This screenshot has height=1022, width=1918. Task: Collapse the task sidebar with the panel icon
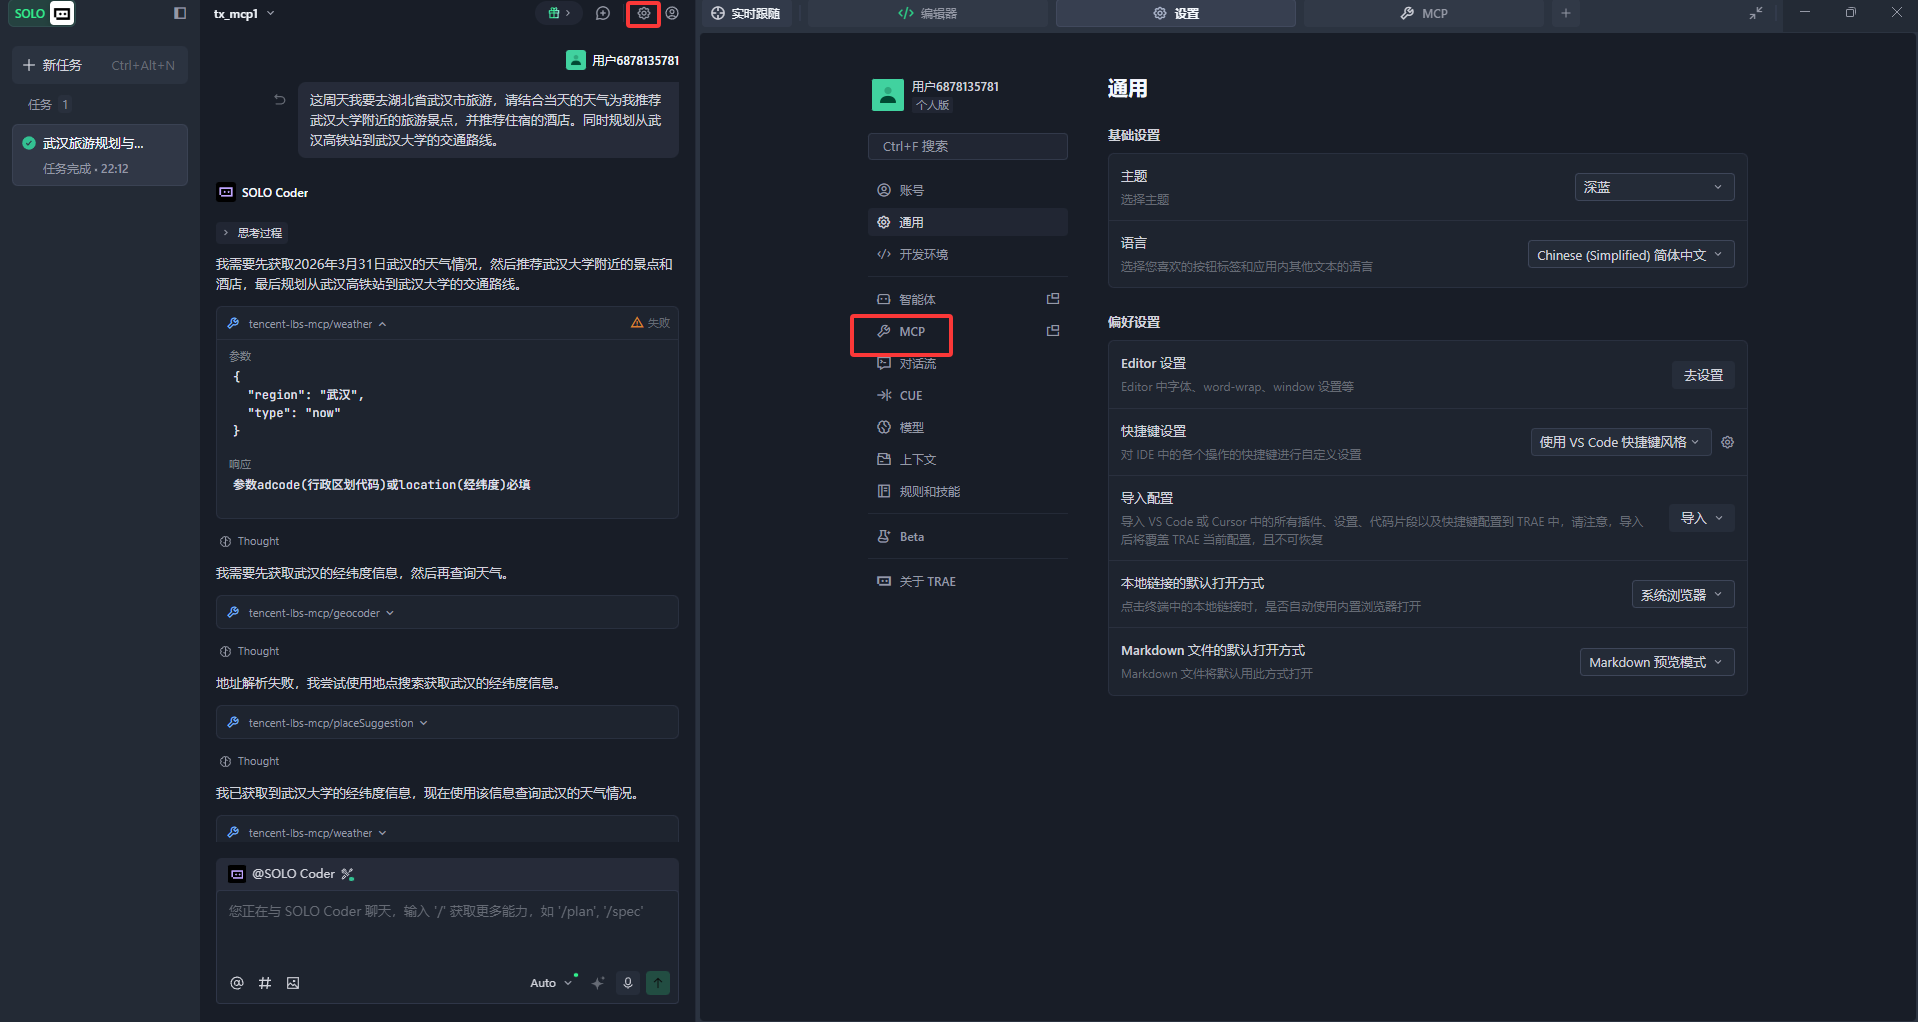(x=180, y=13)
